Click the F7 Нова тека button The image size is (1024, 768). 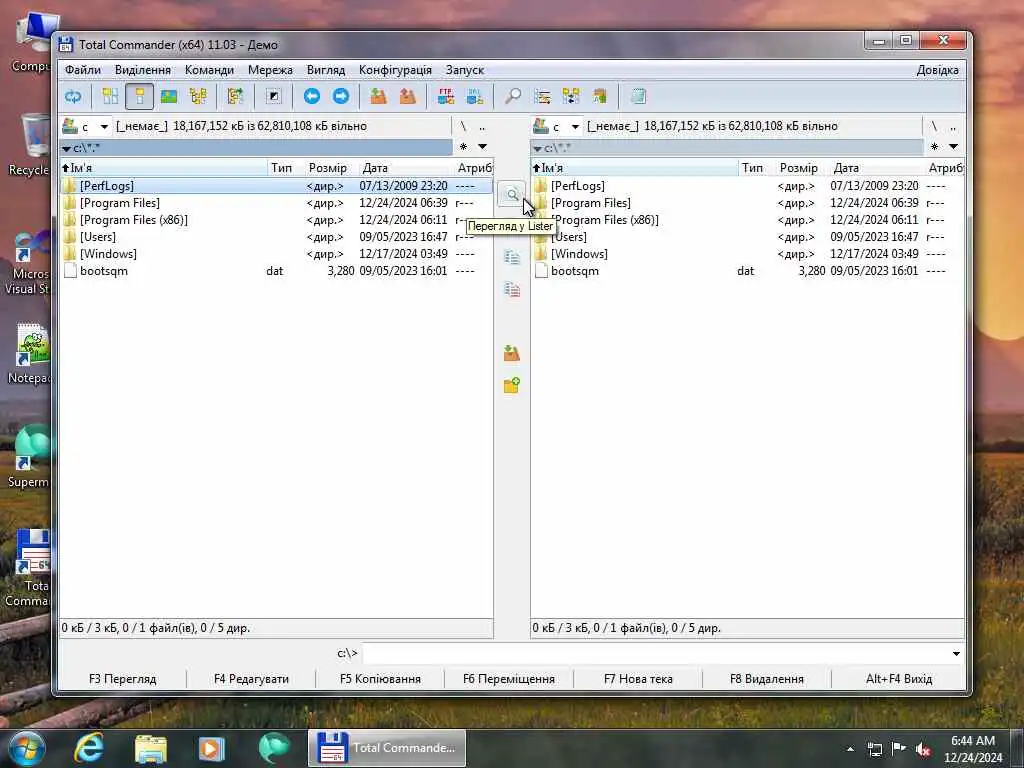coord(638,679)
